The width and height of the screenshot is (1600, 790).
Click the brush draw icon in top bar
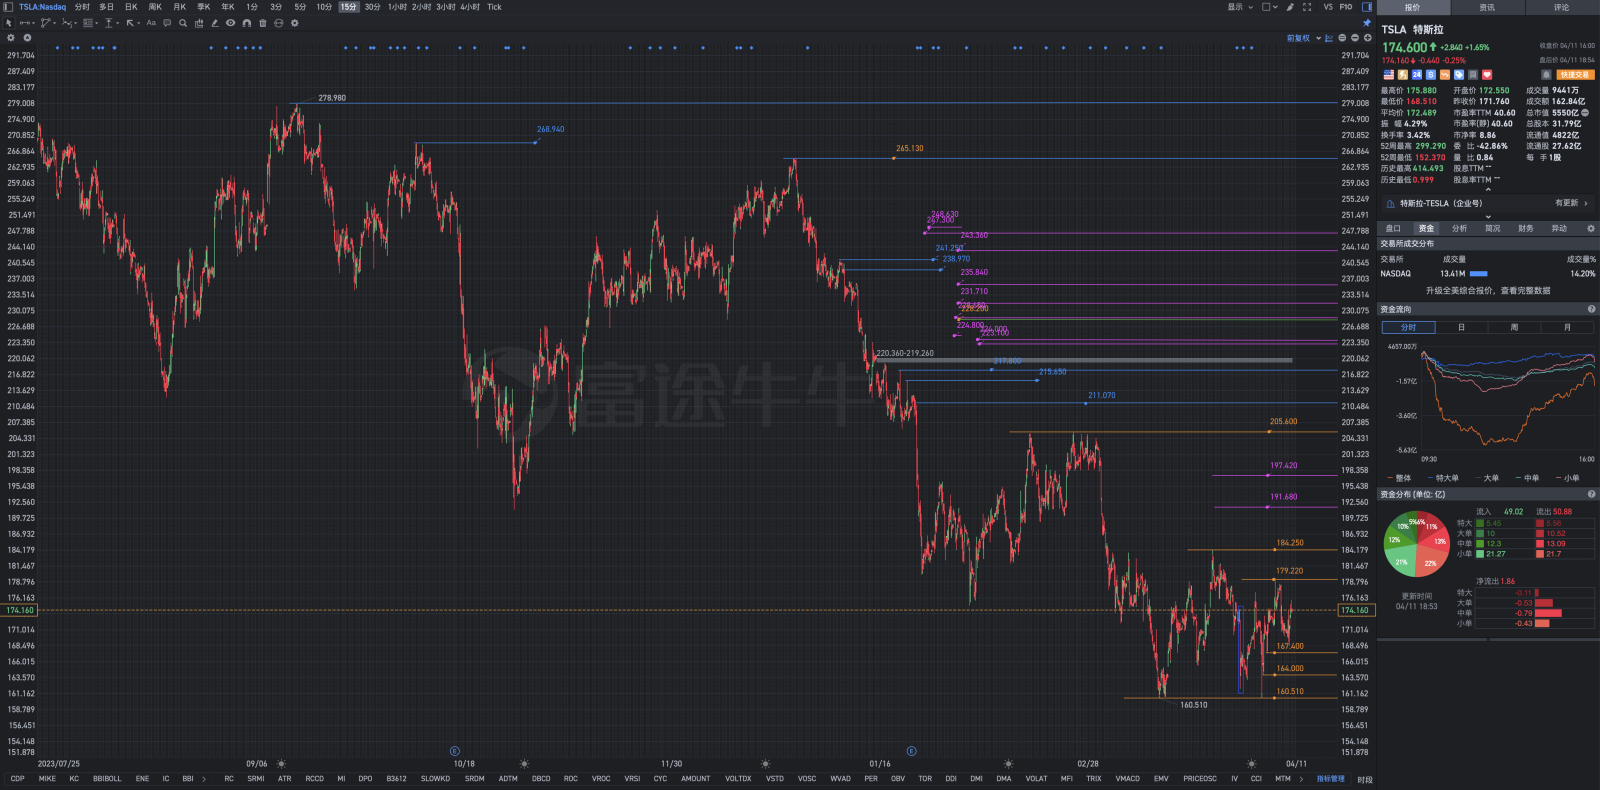coord(1290,7)
